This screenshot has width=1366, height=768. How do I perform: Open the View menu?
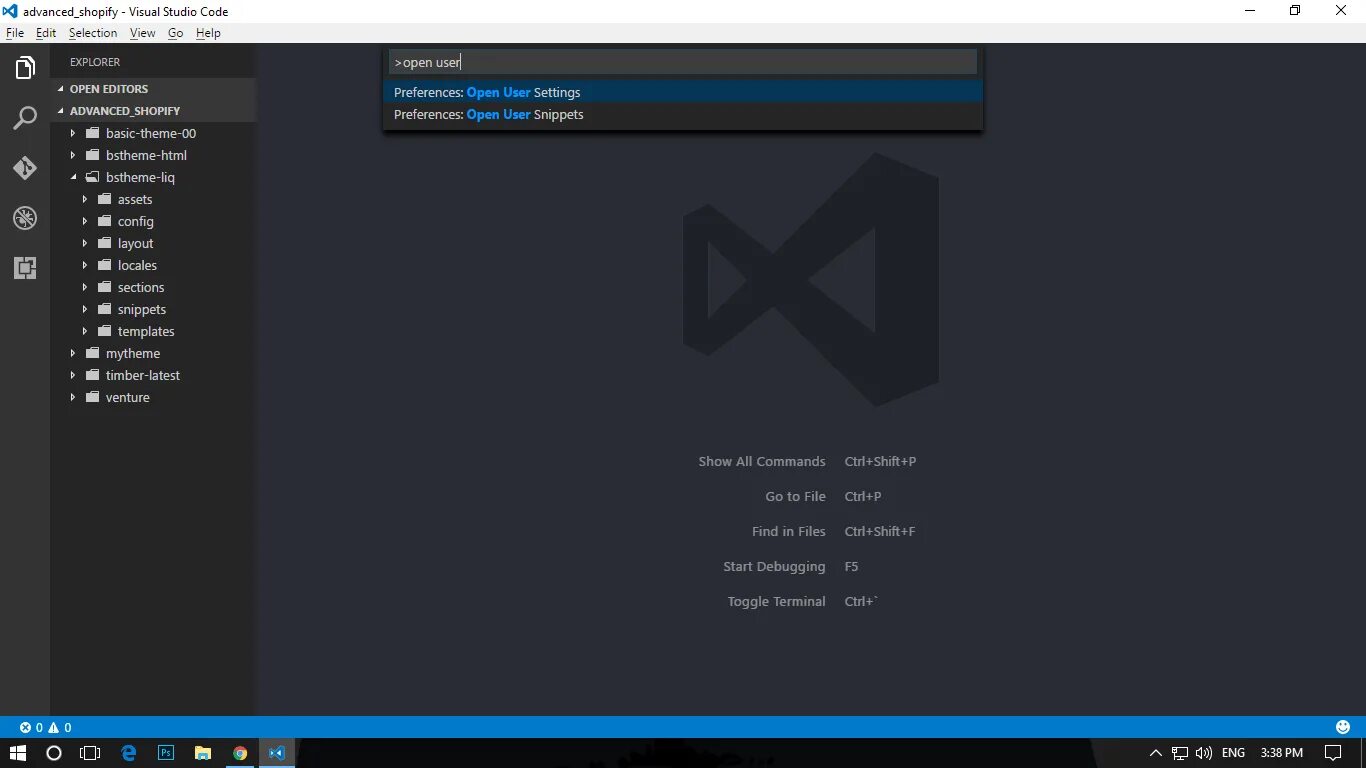(143, 33)
